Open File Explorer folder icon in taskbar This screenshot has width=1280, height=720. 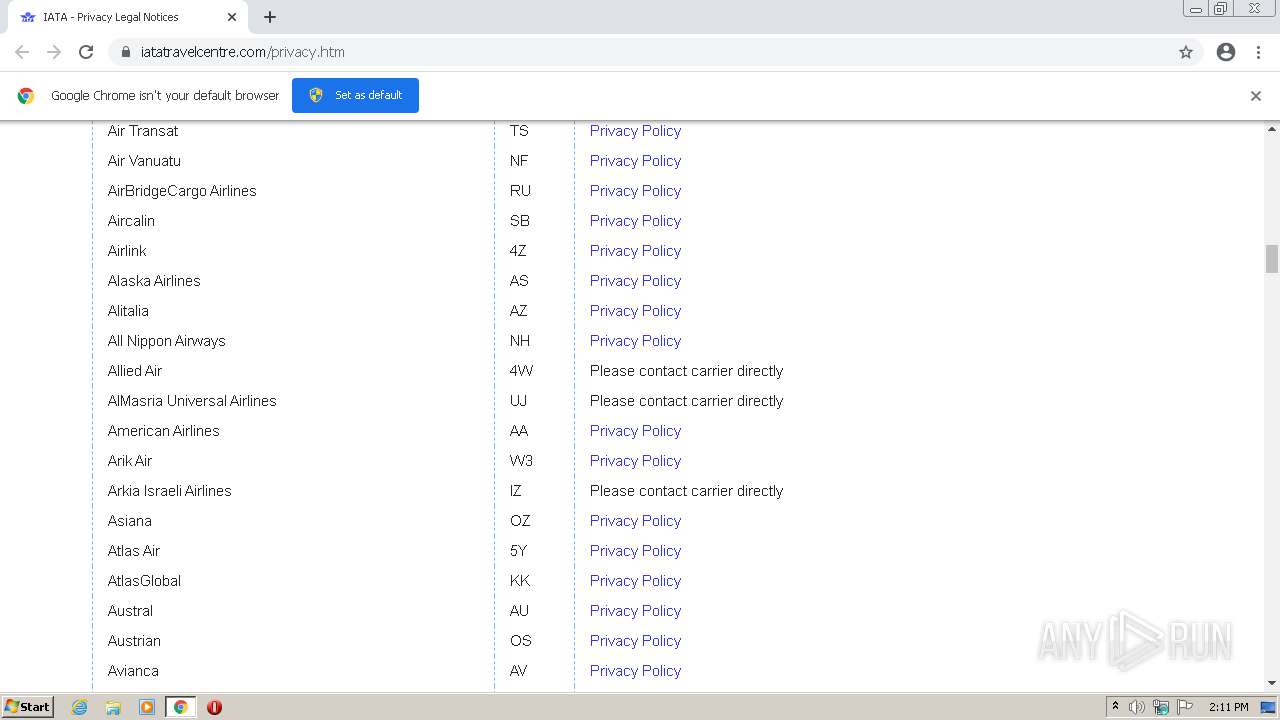click(x=113, y=707)
